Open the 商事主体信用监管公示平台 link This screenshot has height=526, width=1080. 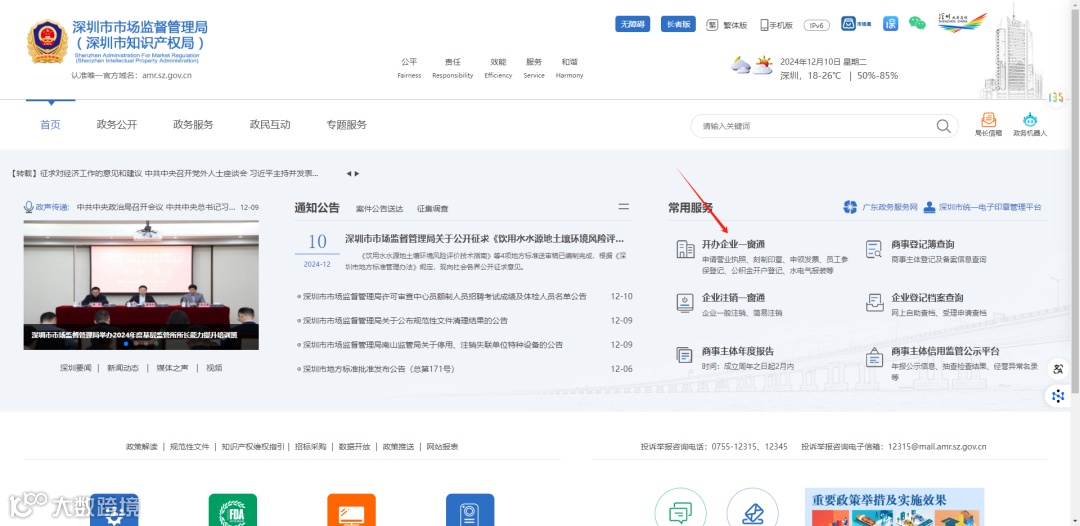(x=946, y=351)
